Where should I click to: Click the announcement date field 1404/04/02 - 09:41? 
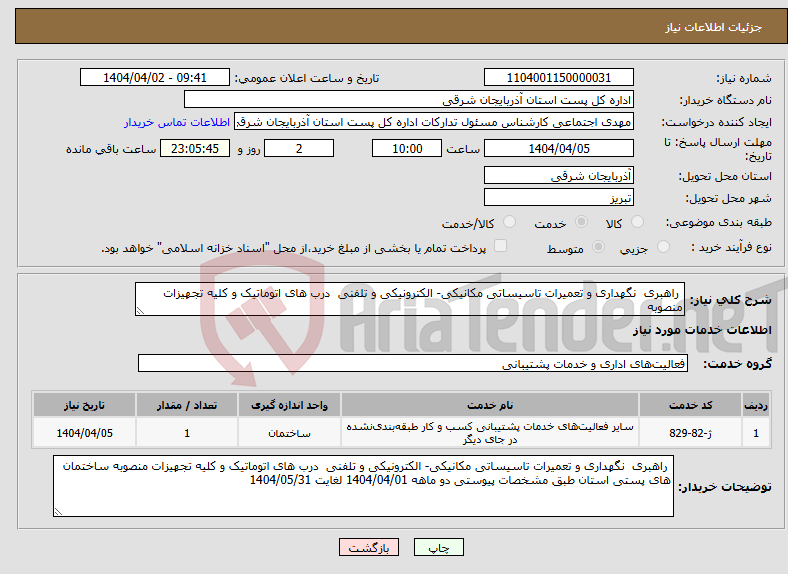155,77
